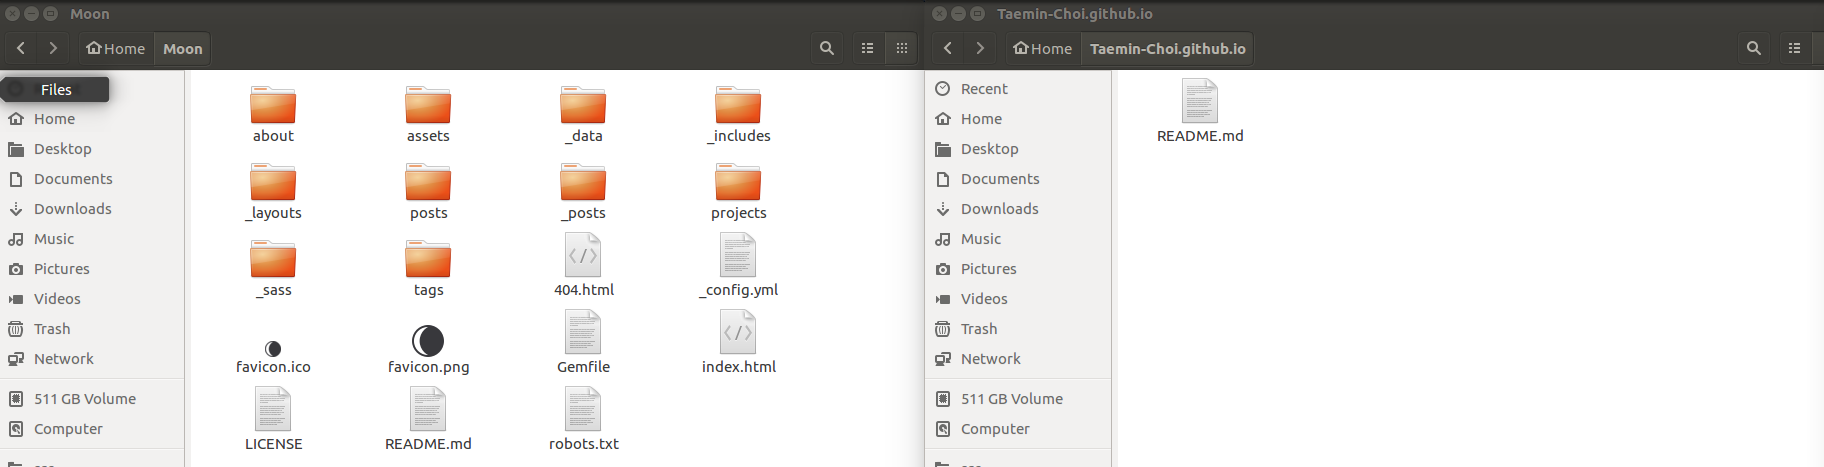Screen dimensions: 1824x467
Task: Open Pictures in Taemin-Choi.github.io sidebar
Action: click(1019, 269)
